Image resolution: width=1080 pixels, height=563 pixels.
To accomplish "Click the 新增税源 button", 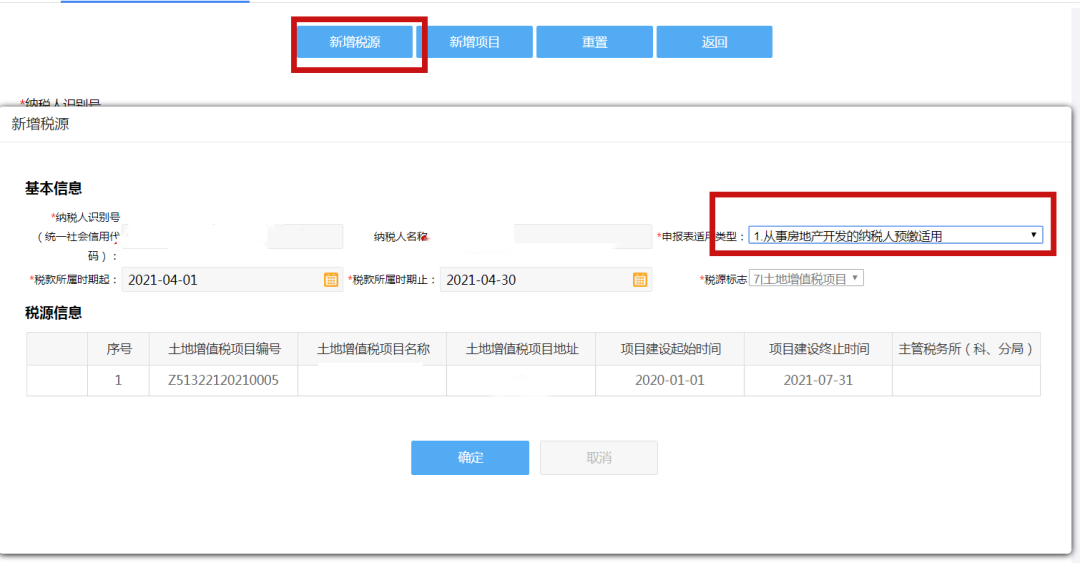I will [x=355, y=42].
